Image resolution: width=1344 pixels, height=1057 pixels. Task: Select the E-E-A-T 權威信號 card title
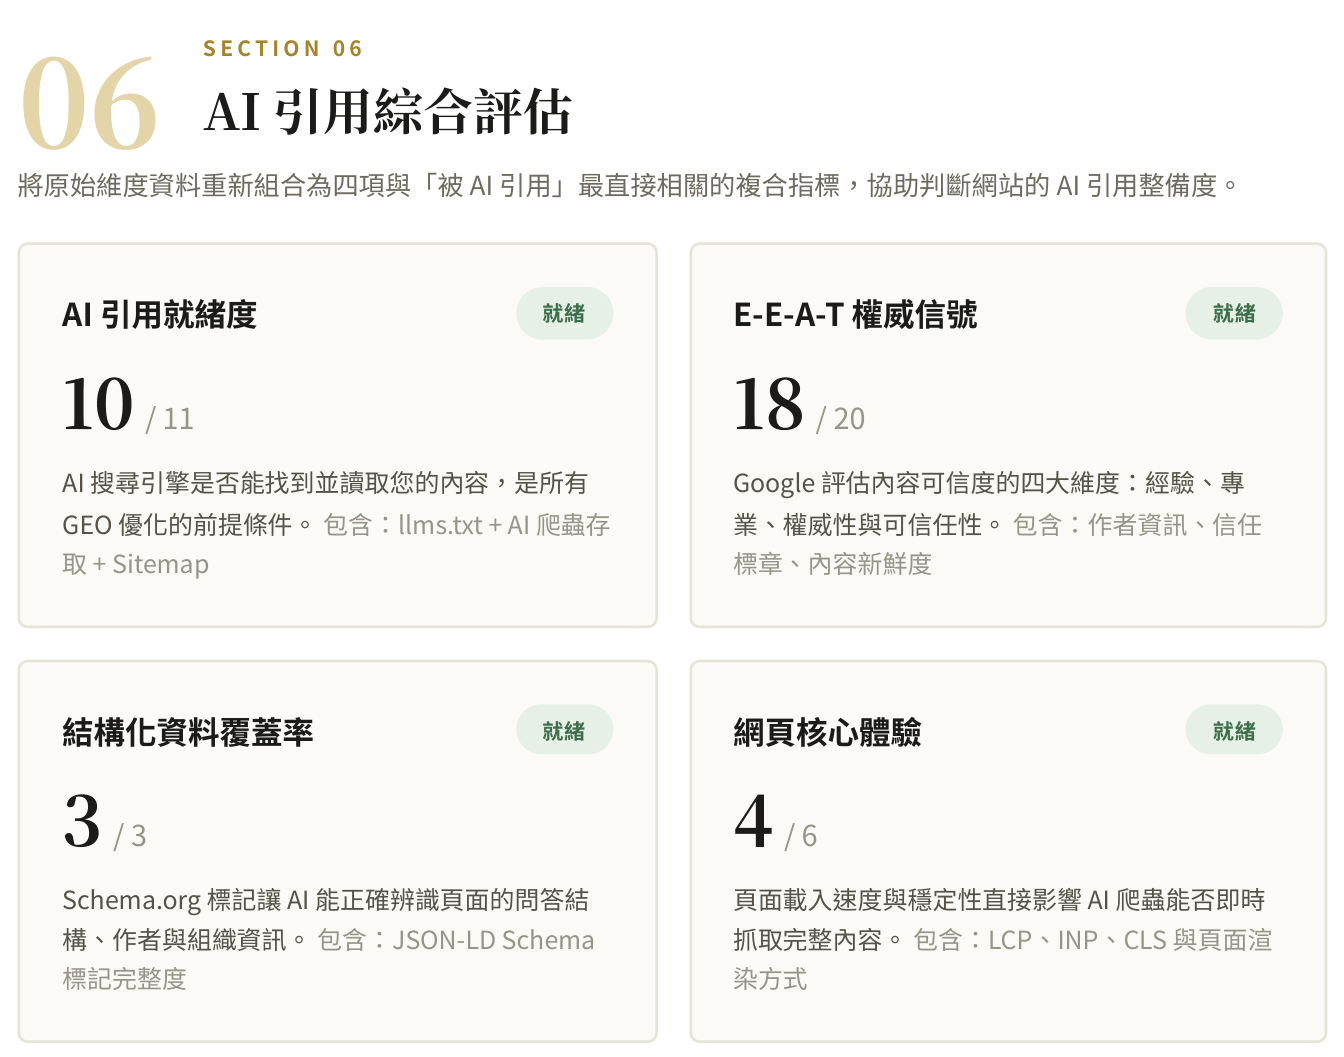click(x=856, y=315)
